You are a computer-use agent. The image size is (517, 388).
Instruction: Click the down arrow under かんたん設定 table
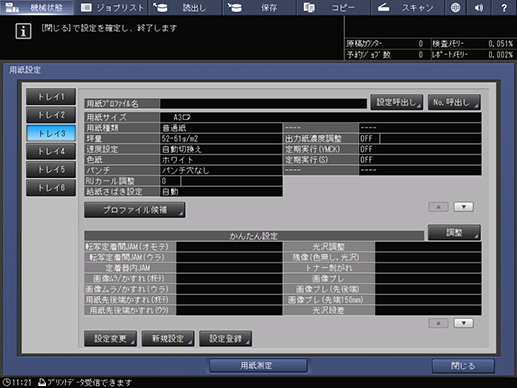[464, 323]
